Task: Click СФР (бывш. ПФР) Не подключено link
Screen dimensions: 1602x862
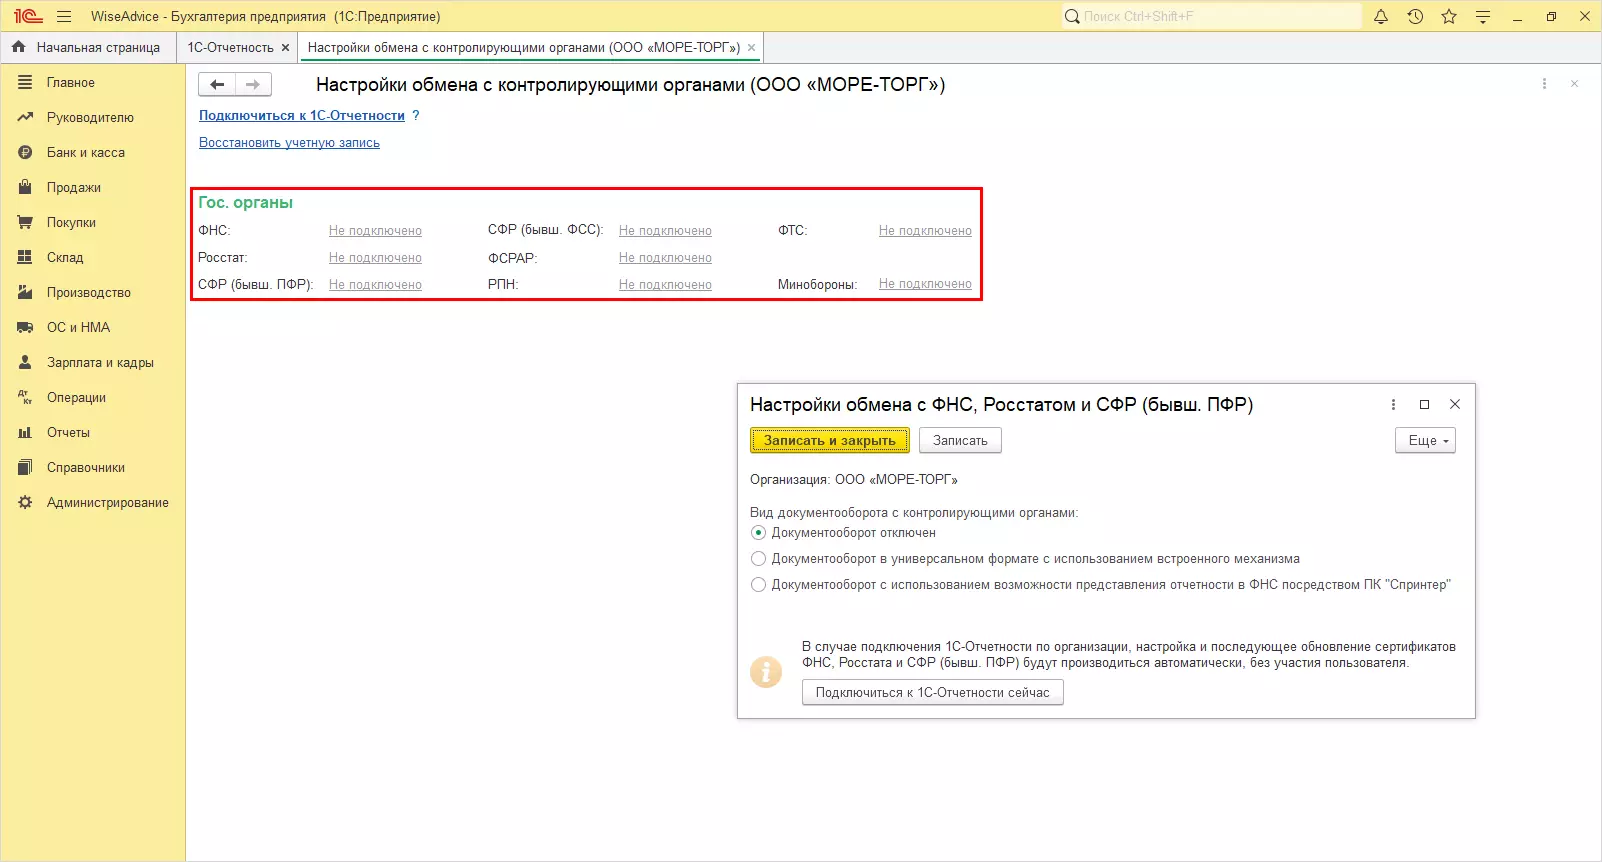Action: [x=375, y=285]
